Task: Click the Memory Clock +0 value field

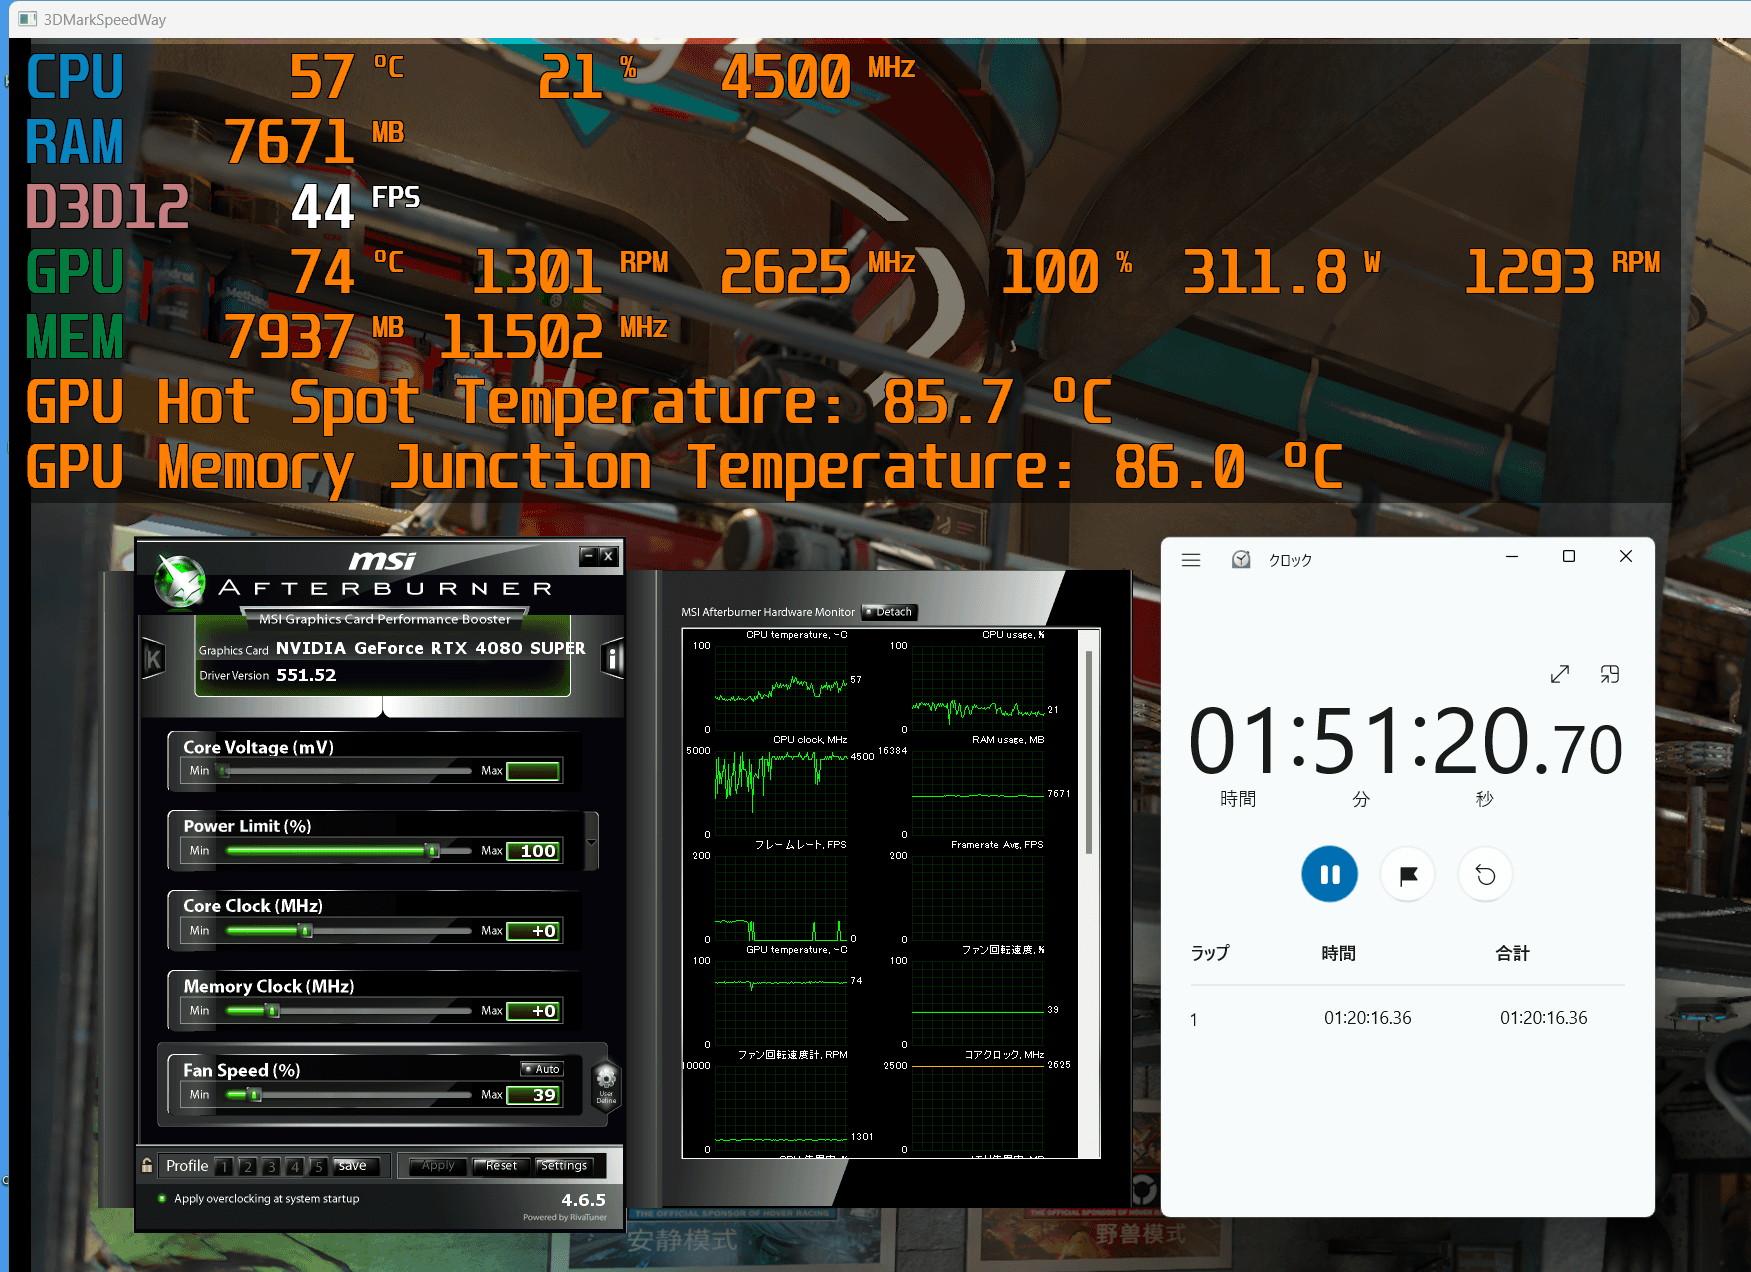Action: coord(533,1011)
